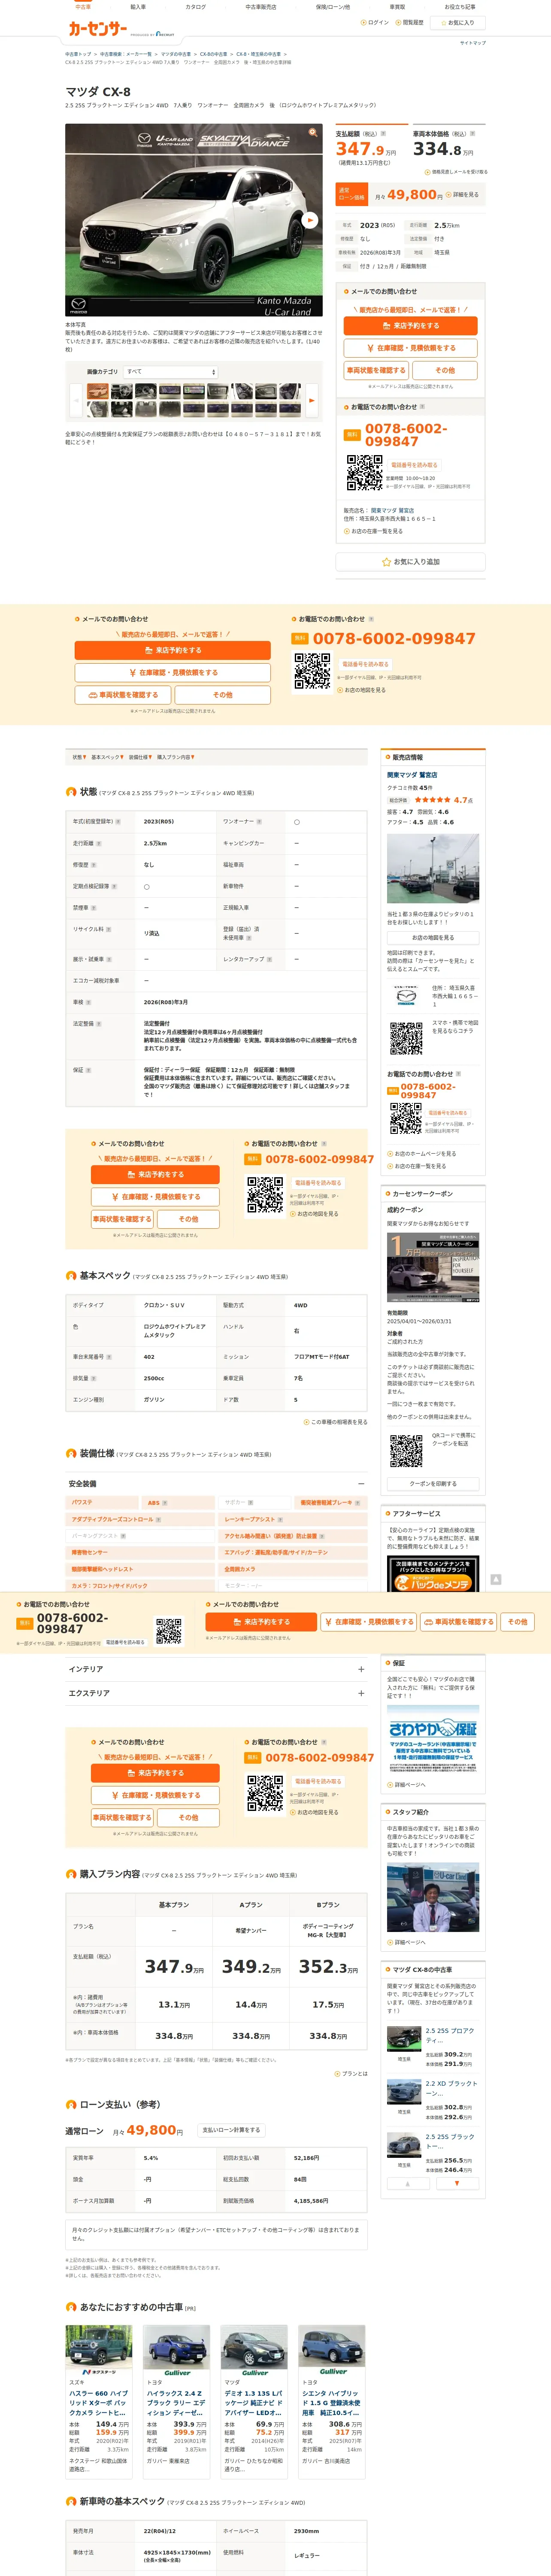Open the カタログ top navigation tab
The height and width of the screenshot is (2576, 551).
click(196, 7)
